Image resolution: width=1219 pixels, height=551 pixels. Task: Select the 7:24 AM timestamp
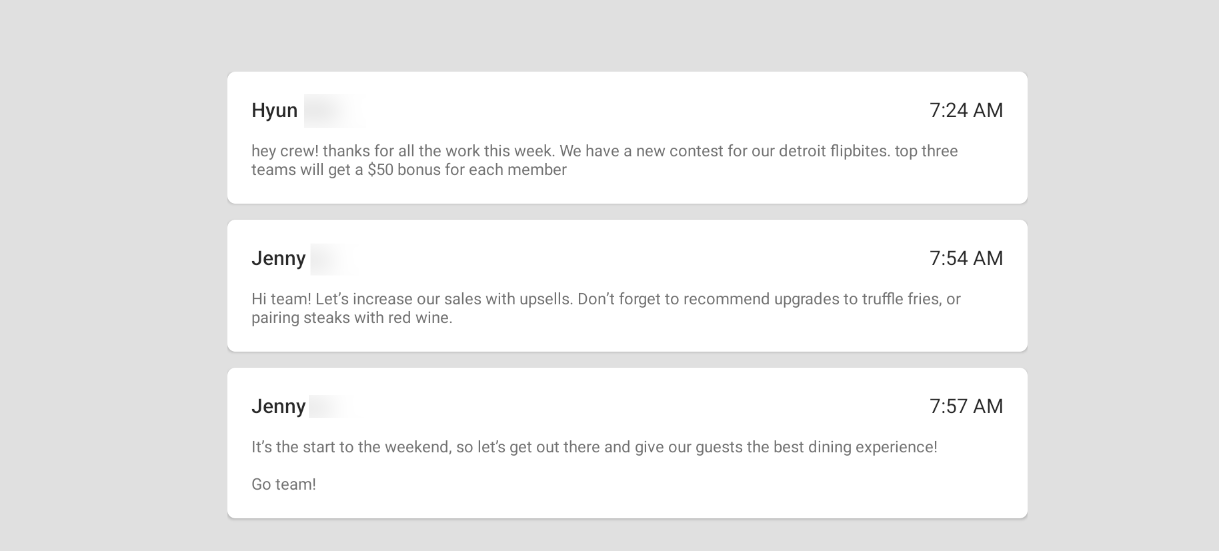(965, 111)
